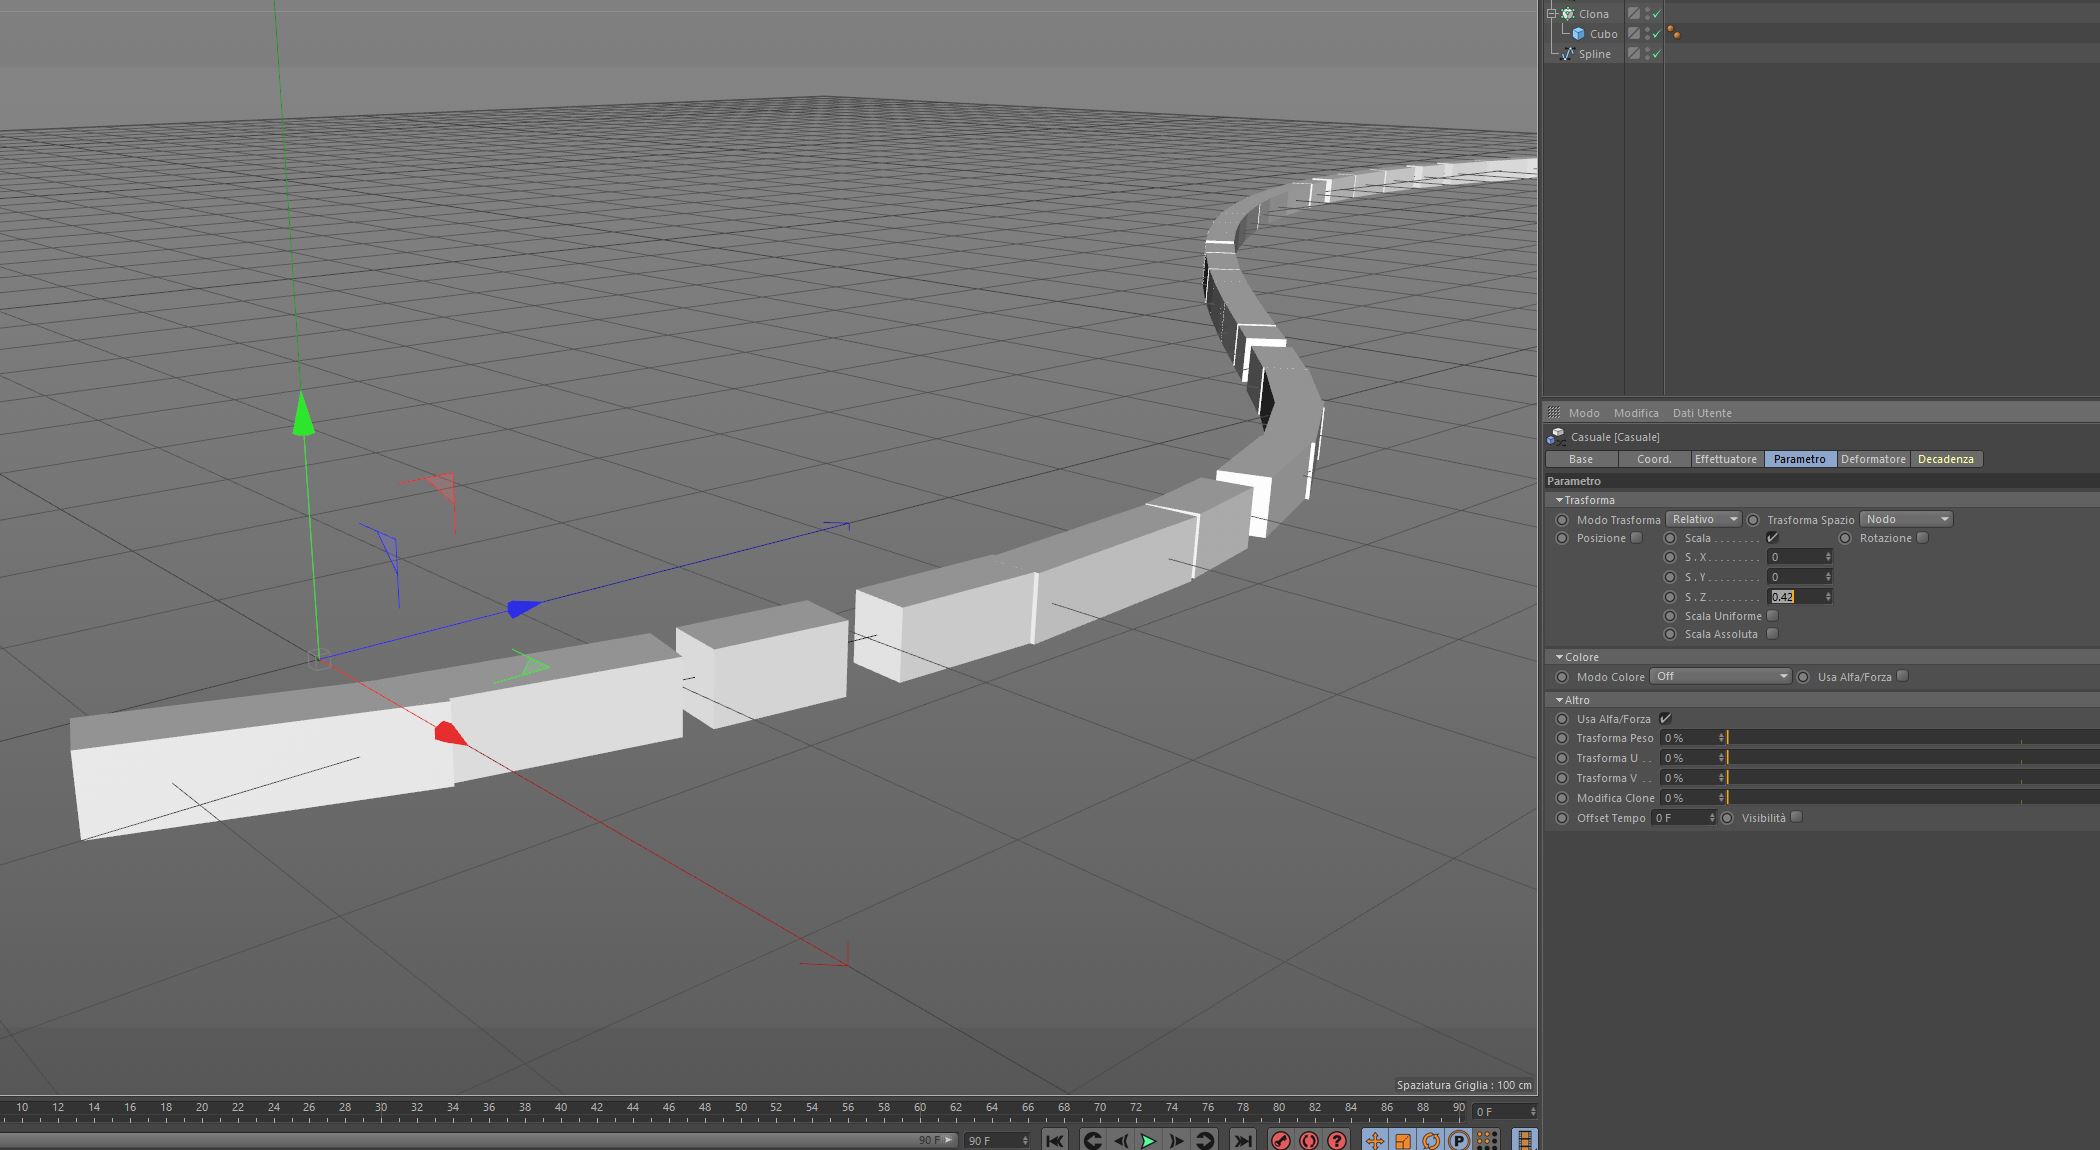
Task: Toggle rotation keyframe icon in timeline
Action: [x=1431, y=1140]
